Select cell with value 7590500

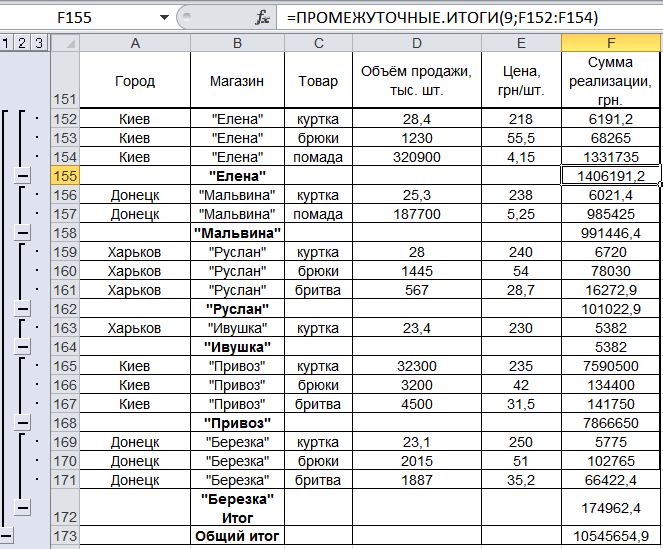coord(611,365)
